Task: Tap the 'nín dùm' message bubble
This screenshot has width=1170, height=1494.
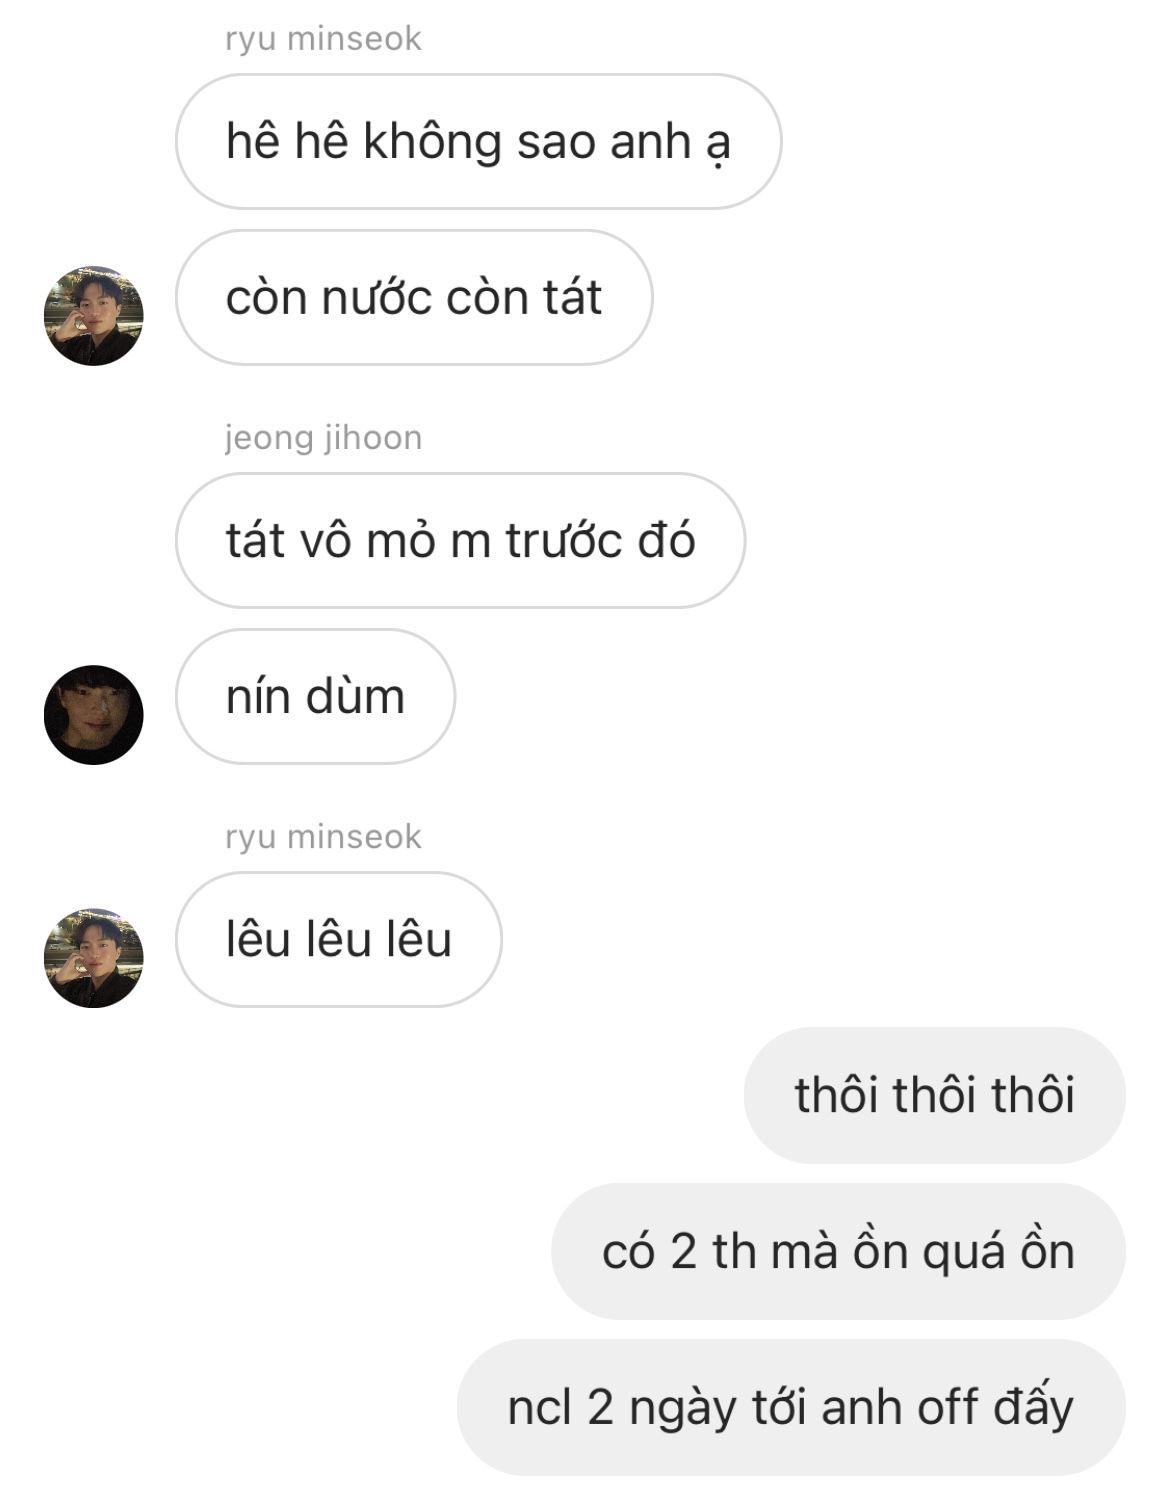Action: click(315, 696)
